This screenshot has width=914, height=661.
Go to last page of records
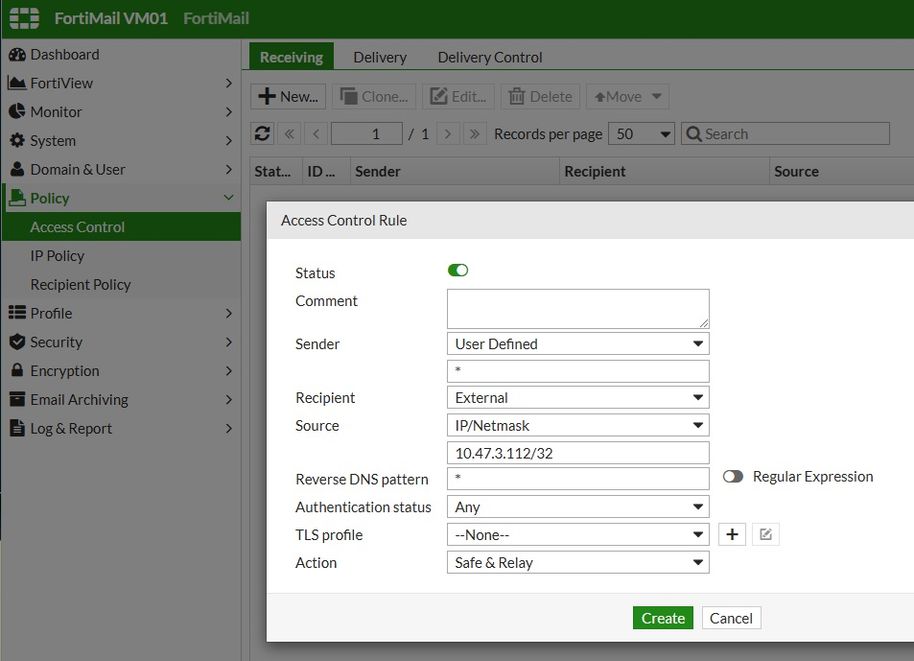pyautogui.click(x=475, y=134)
